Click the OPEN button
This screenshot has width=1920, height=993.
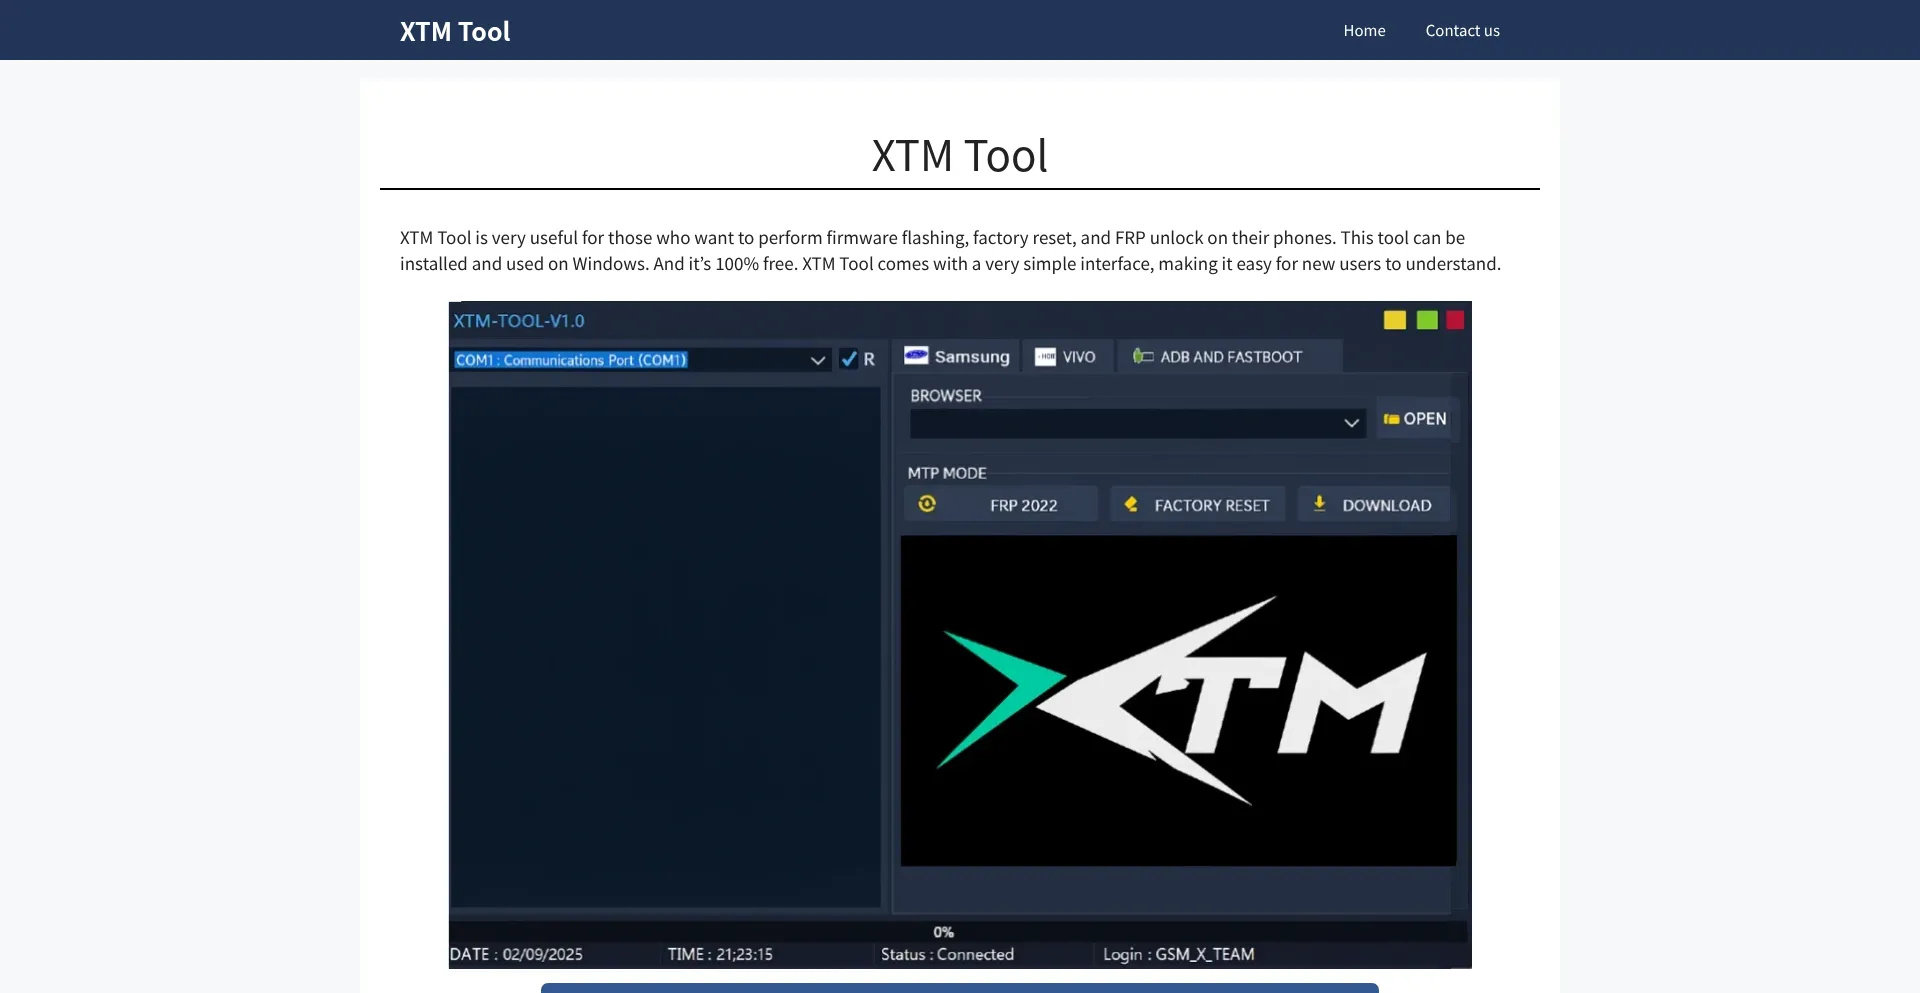pos(1415,419)
